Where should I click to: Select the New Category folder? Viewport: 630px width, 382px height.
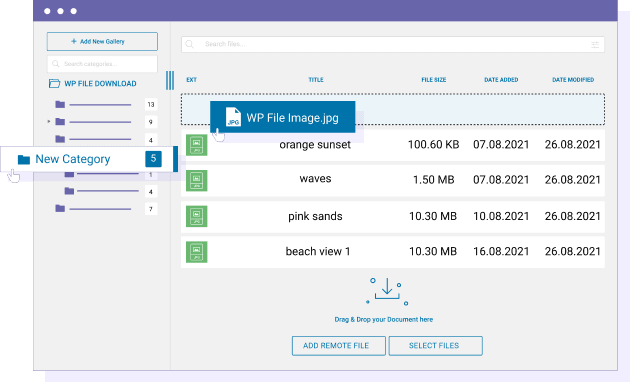(x=89, y=159)
